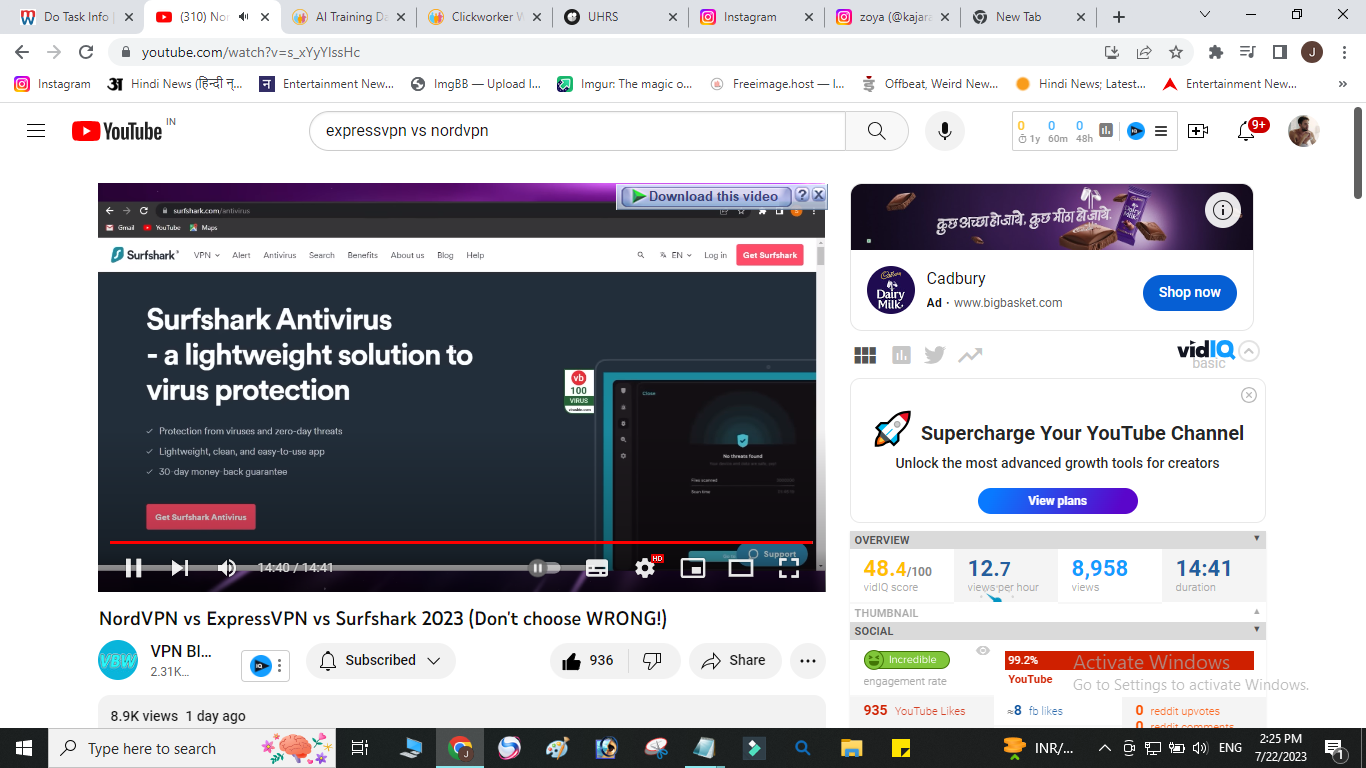Viewport: 1366px width, 768px height.
Task: Collapse the vidIQ panel chevron
Action: click(1249, 351)
